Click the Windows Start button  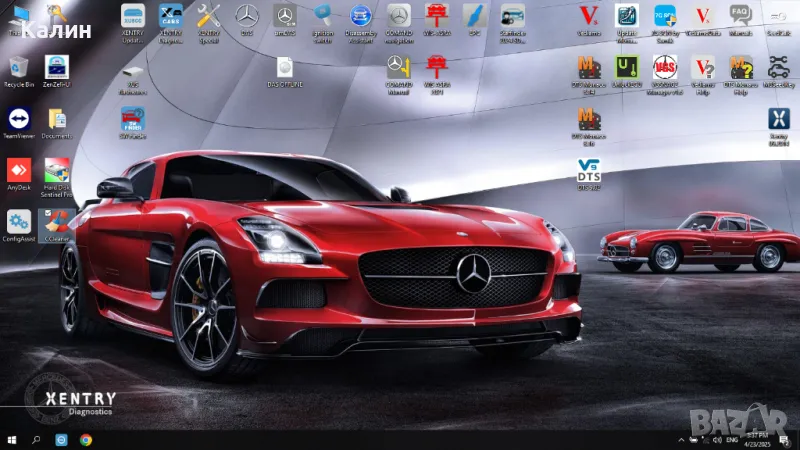pyautogui.click(x=12, y=439)
